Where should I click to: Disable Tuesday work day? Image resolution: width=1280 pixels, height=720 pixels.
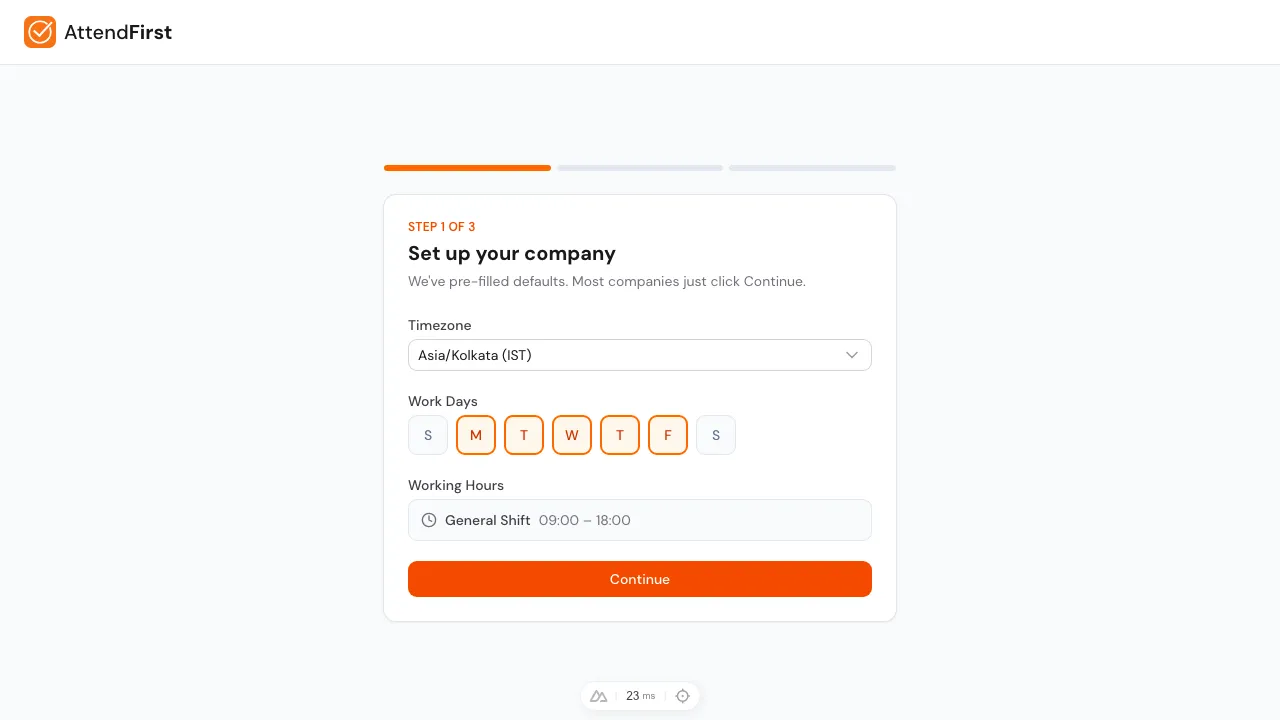pos(523,435)
